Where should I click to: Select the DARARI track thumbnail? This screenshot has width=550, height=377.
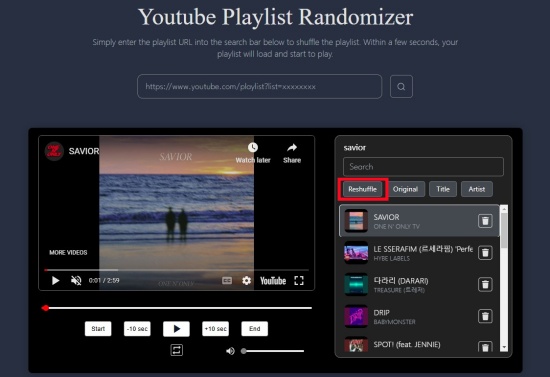click(x=356, y=284)
